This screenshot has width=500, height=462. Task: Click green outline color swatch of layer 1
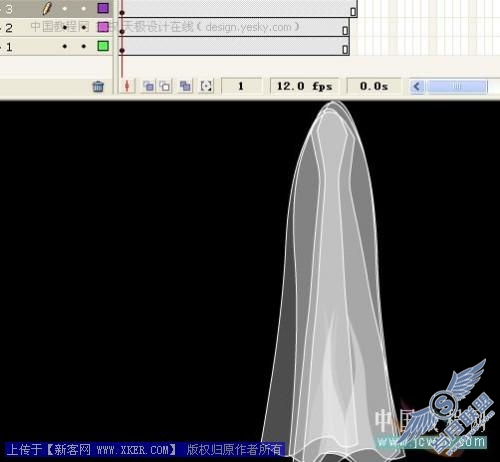[x=103, y=46]
